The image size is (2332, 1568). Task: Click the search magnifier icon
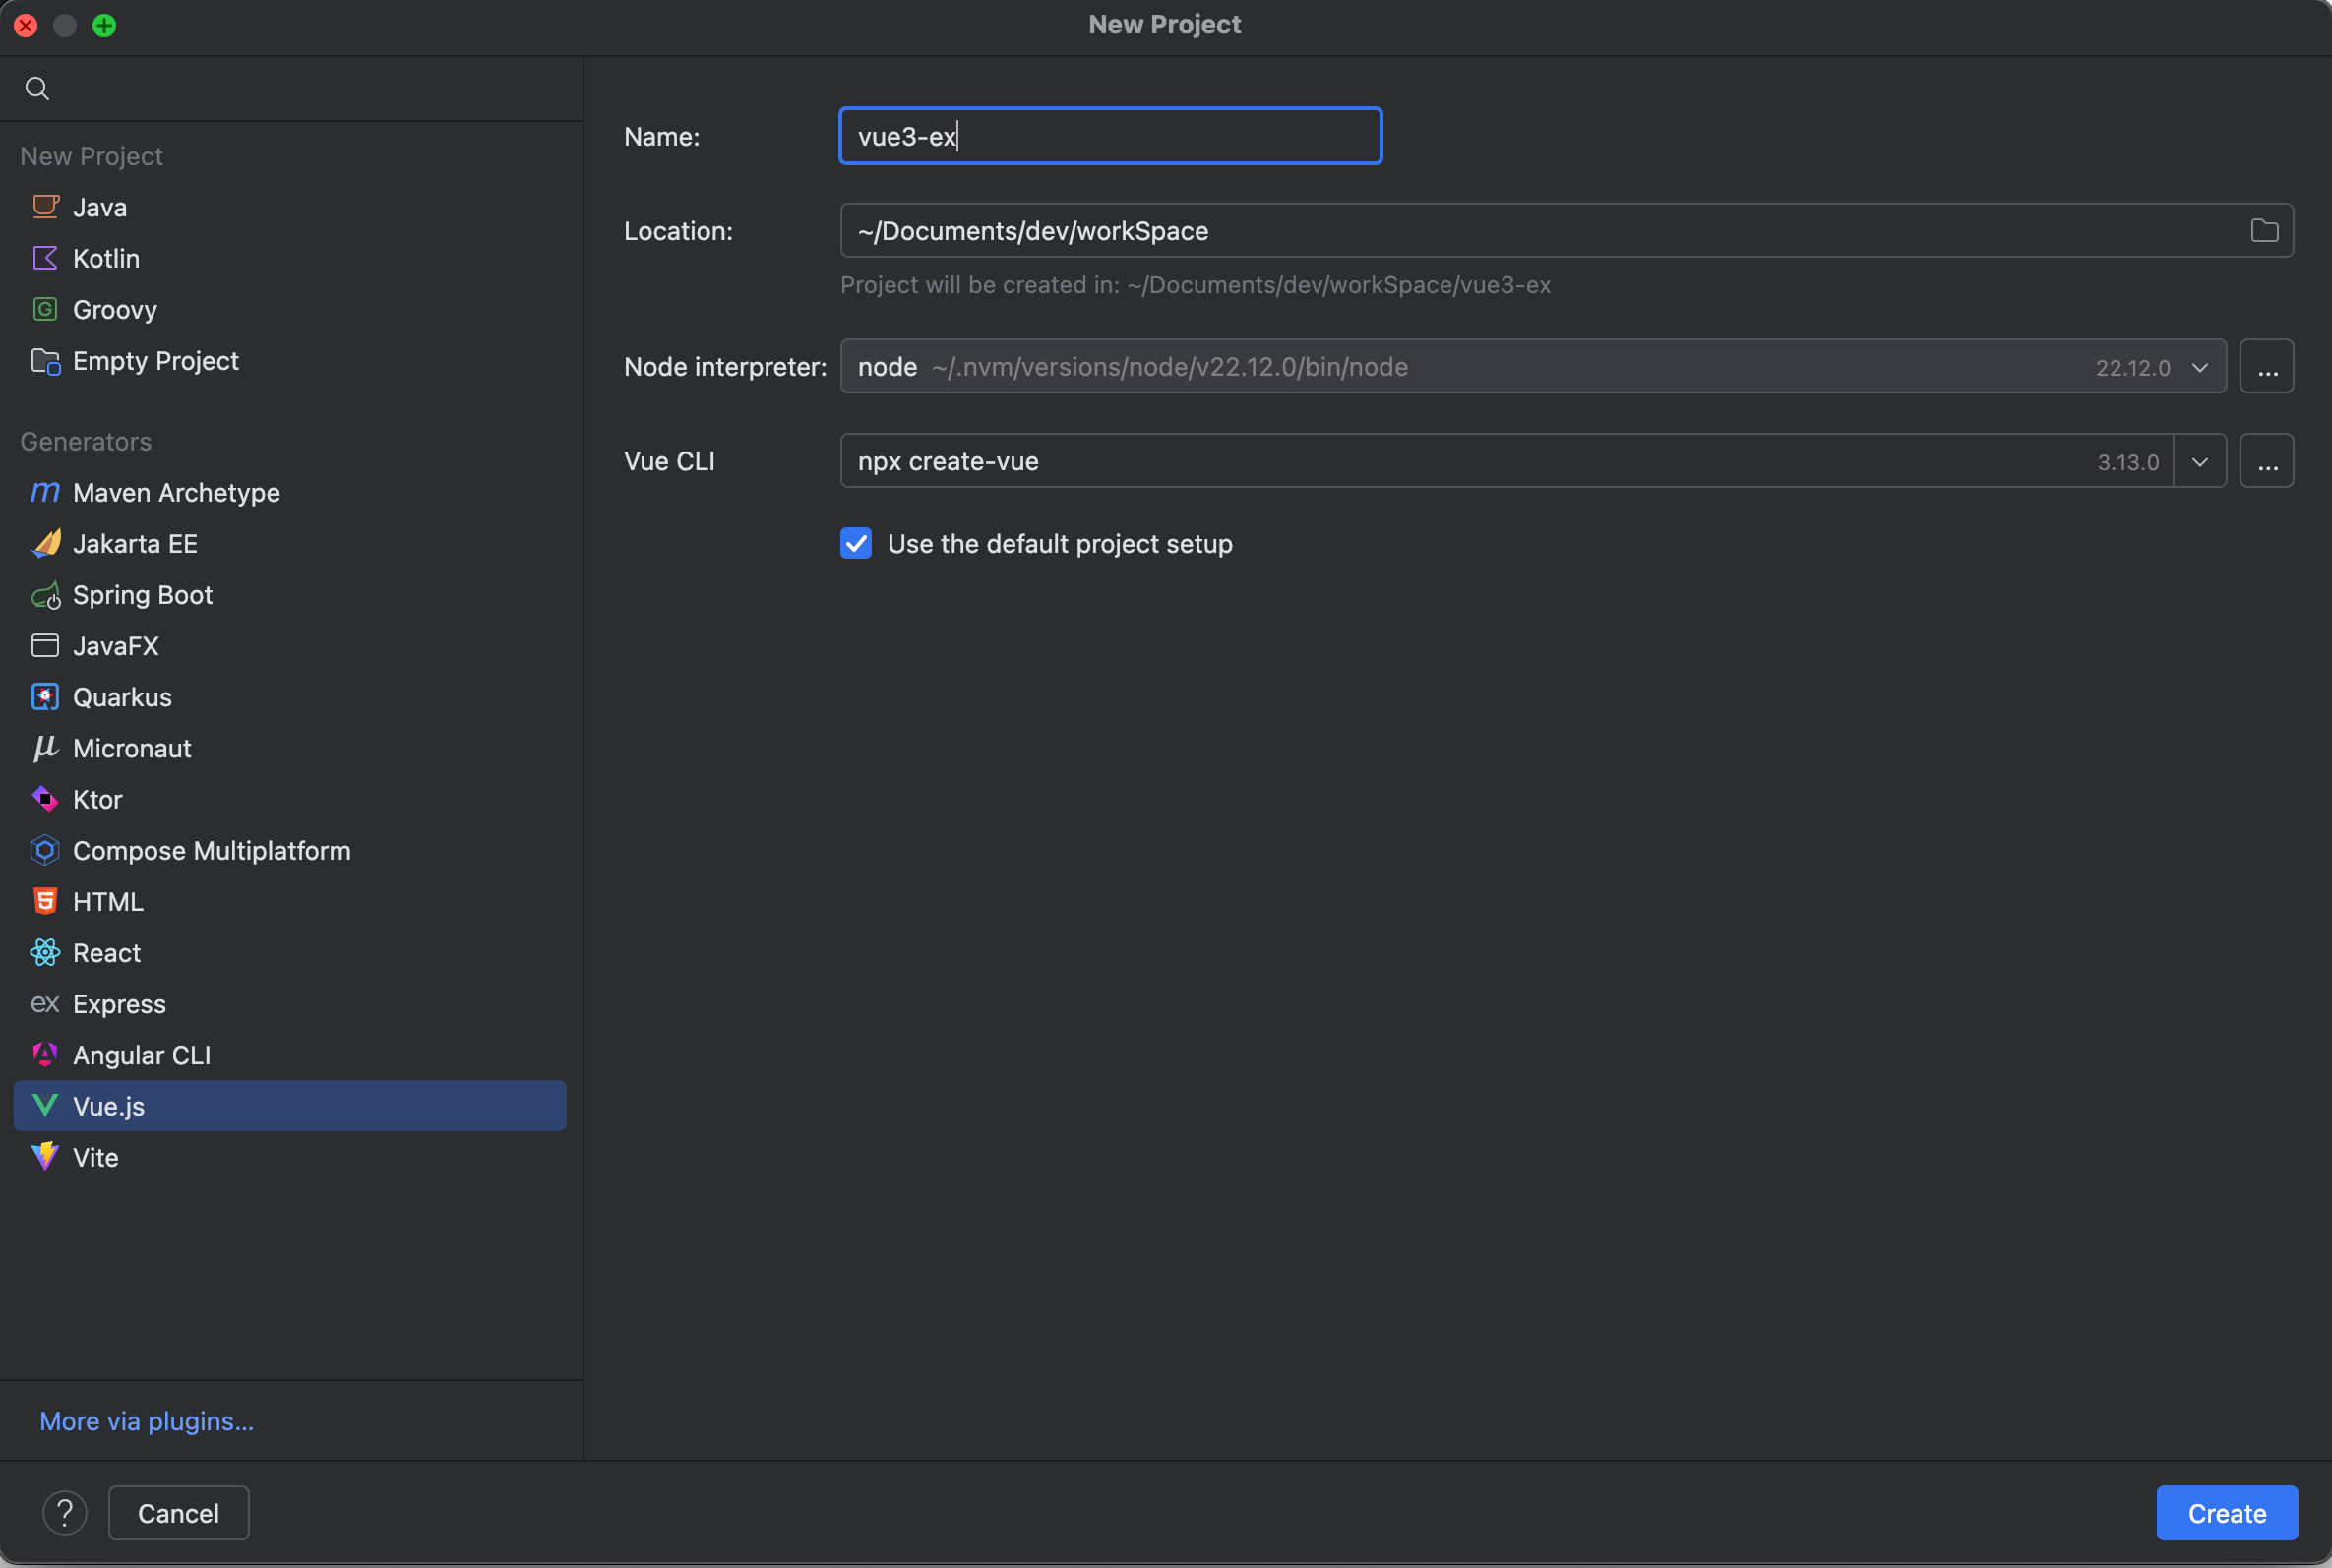click(x=37, y=89)
